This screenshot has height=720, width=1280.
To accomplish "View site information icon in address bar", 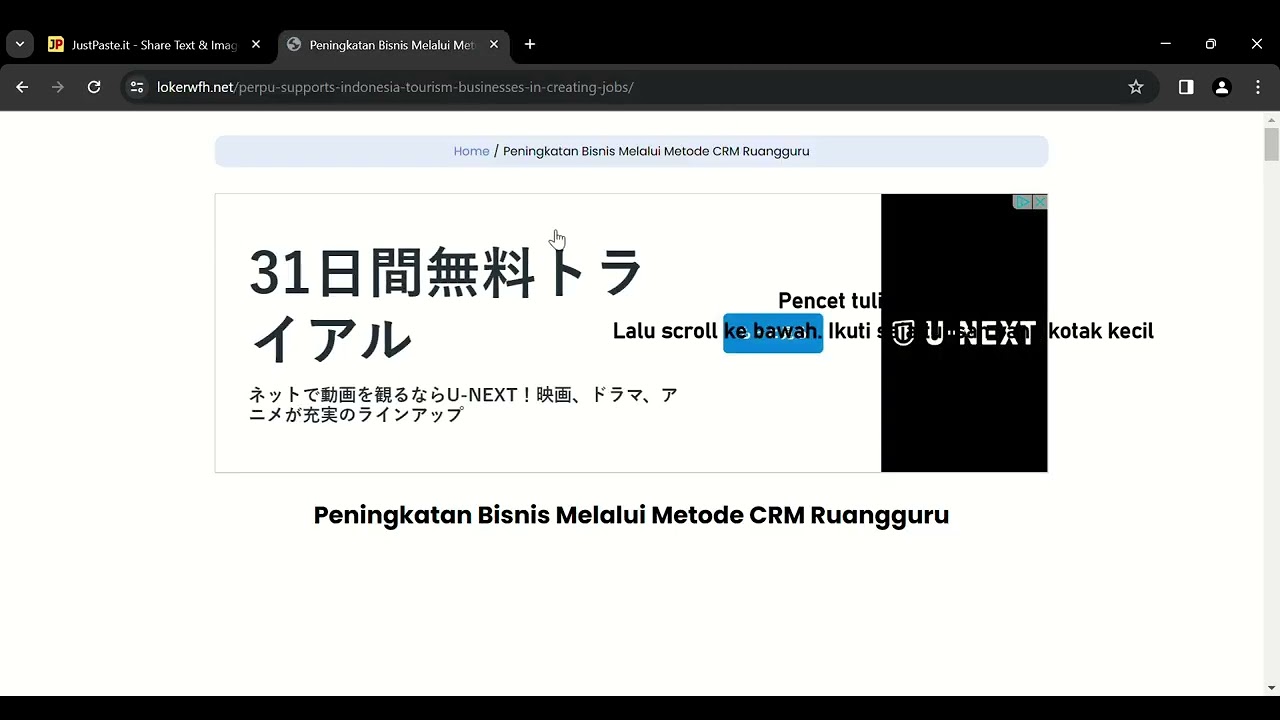I will (x=137, y=87).
